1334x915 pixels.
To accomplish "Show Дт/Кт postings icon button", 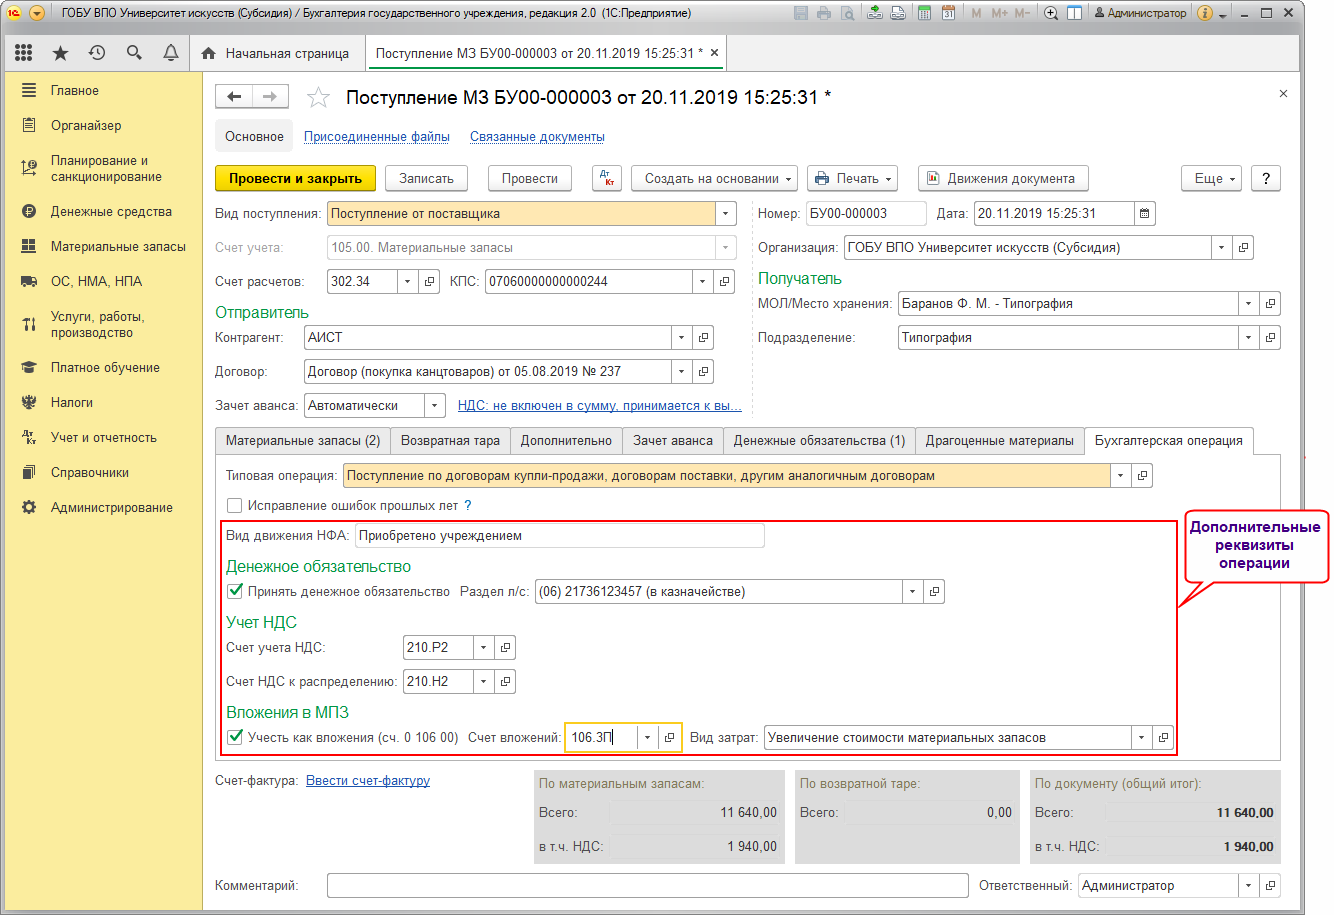I will [x=606, y=178].
